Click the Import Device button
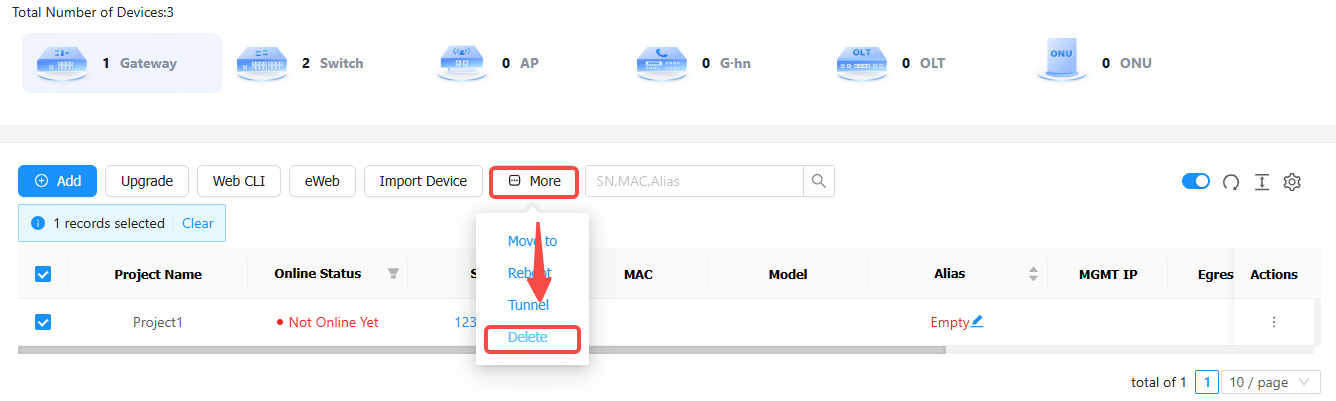The image size is (1336, 401). (x=423, y=181)
